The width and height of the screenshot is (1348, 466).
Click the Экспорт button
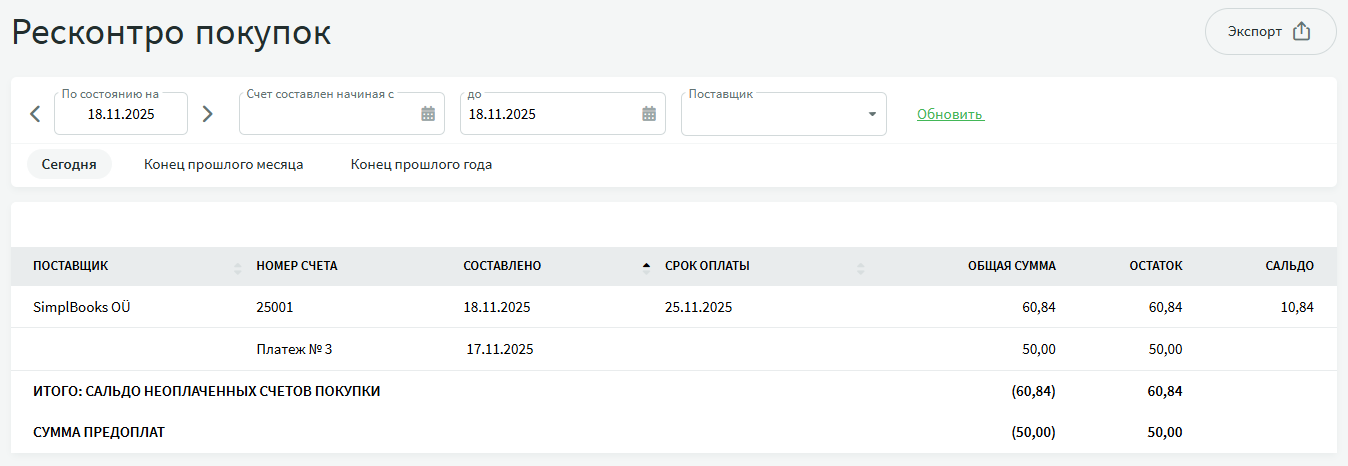1270,31
